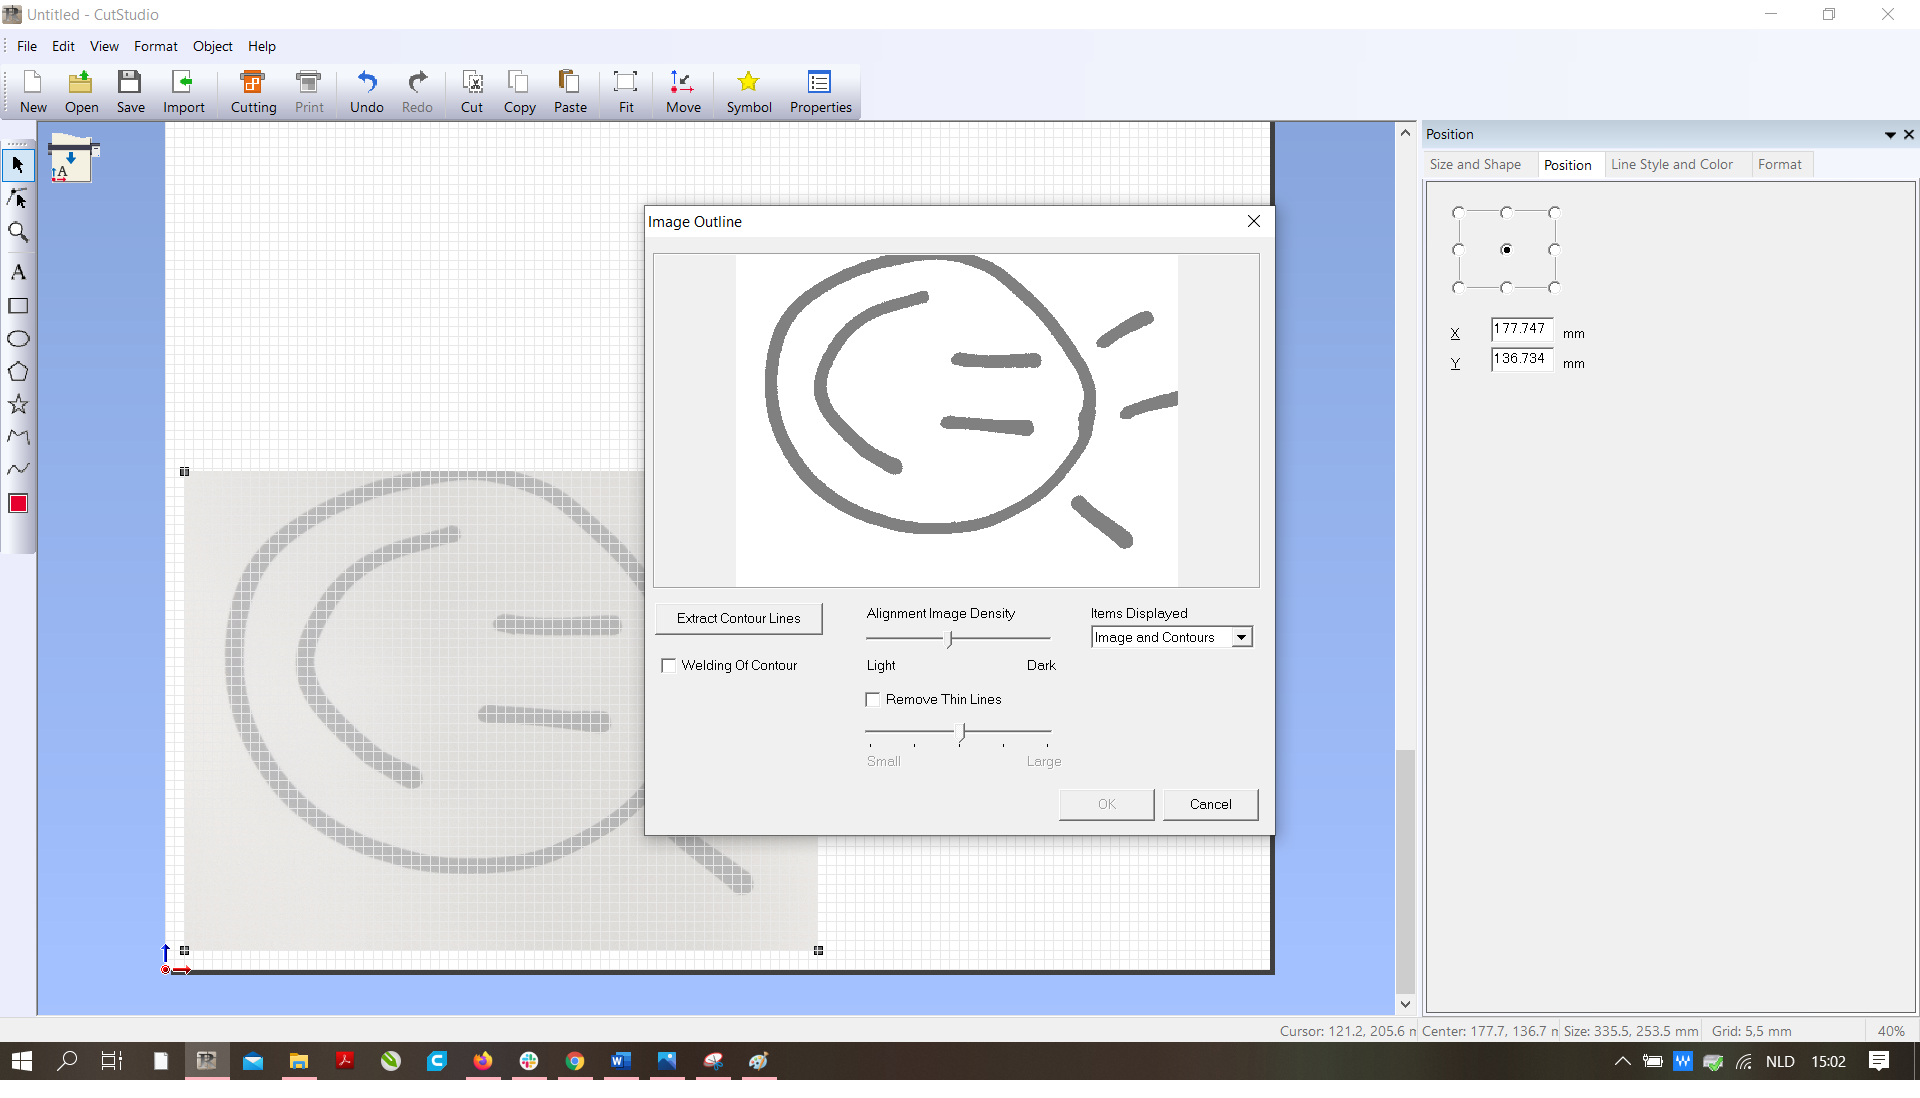Select the top-right reference point radio button
1920x1098 pixels.
(1554, 212)
